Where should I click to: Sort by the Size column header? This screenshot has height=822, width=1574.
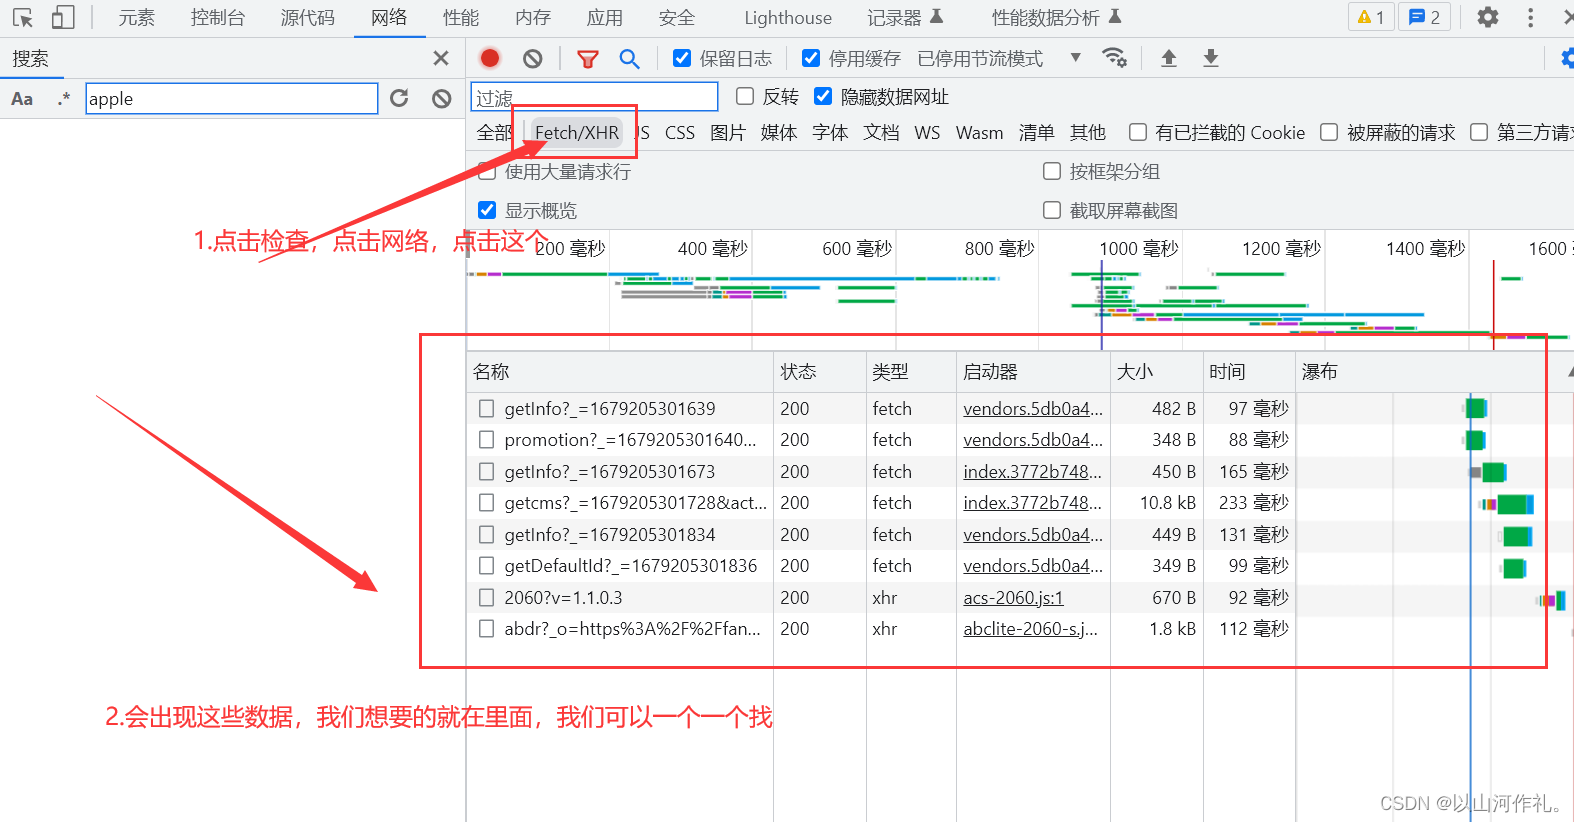tap(1156, 372)
